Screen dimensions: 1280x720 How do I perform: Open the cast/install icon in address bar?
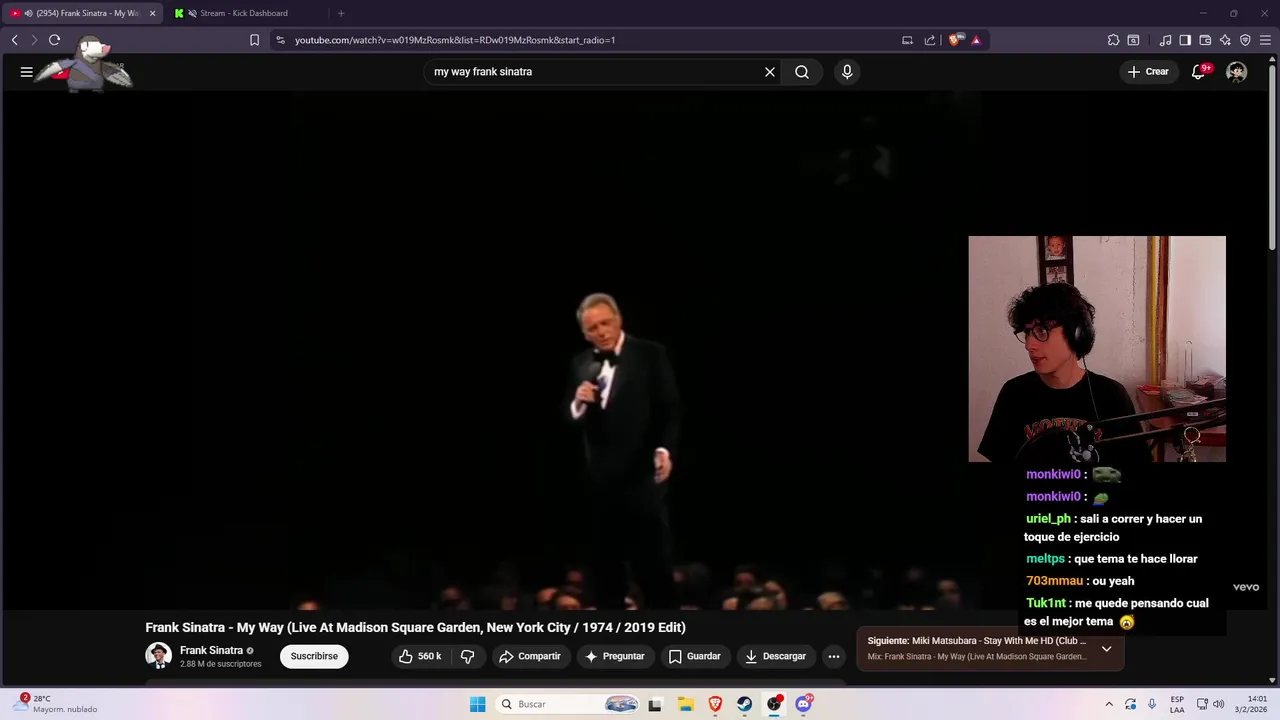pyautogui.click(x=907, y=40)
